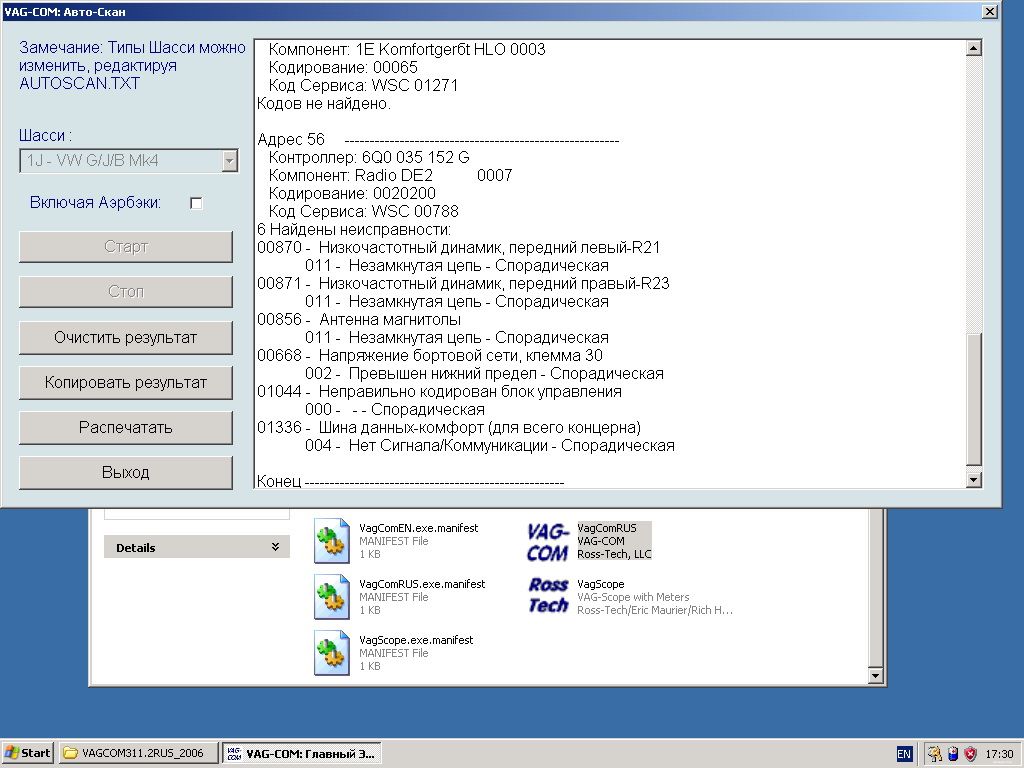
Task: Click the first system tray icon next to EN
Action: point(935,754)
